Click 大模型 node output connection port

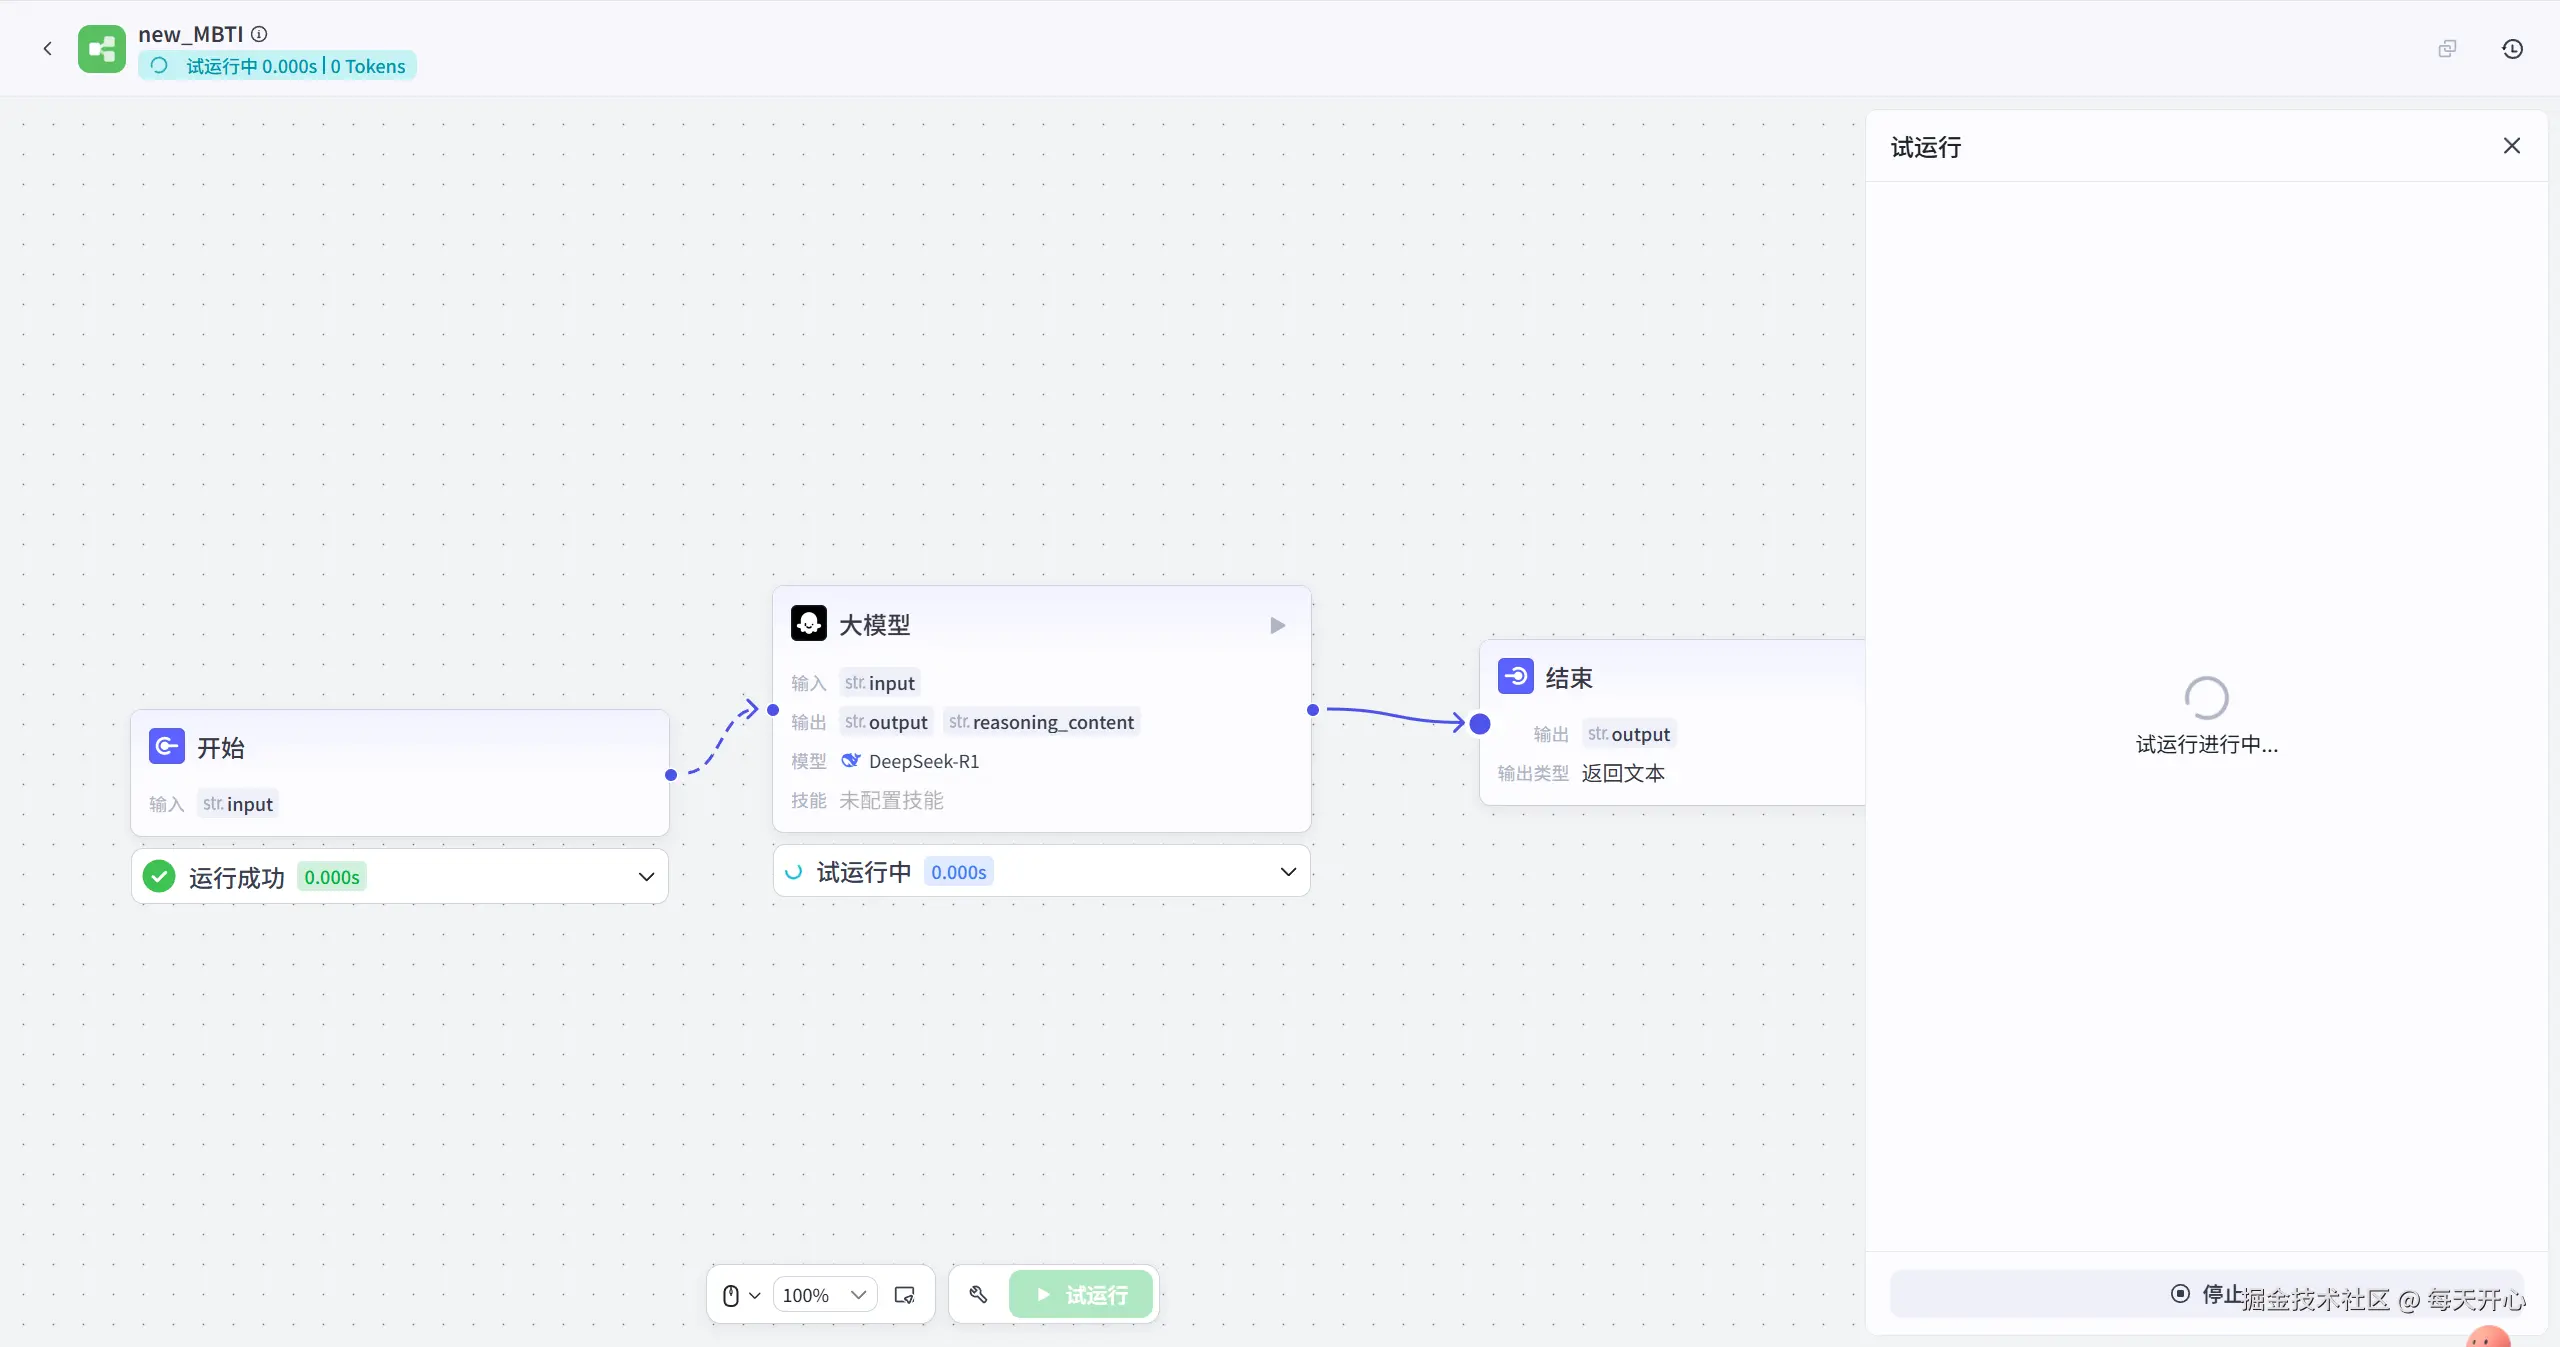coord(1313,710)
